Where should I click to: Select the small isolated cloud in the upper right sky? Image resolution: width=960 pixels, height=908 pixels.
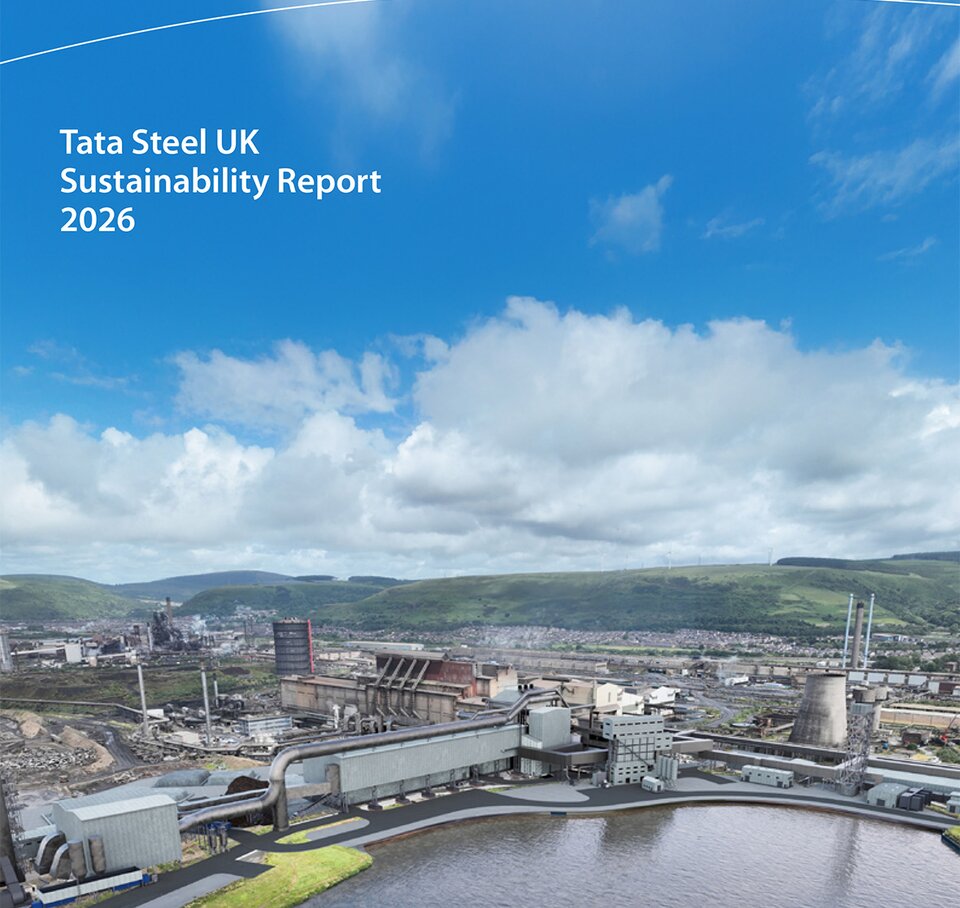(x=631, y=214)
